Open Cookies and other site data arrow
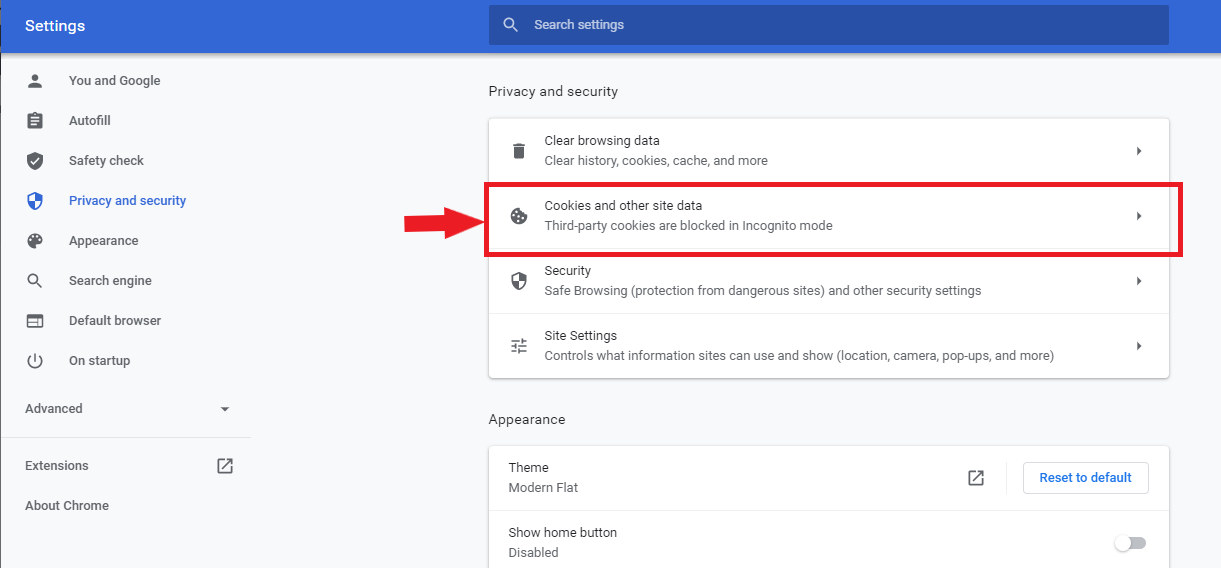Image resolution: width=1221 pixels, height=568 pixels. click(1139, 216)
